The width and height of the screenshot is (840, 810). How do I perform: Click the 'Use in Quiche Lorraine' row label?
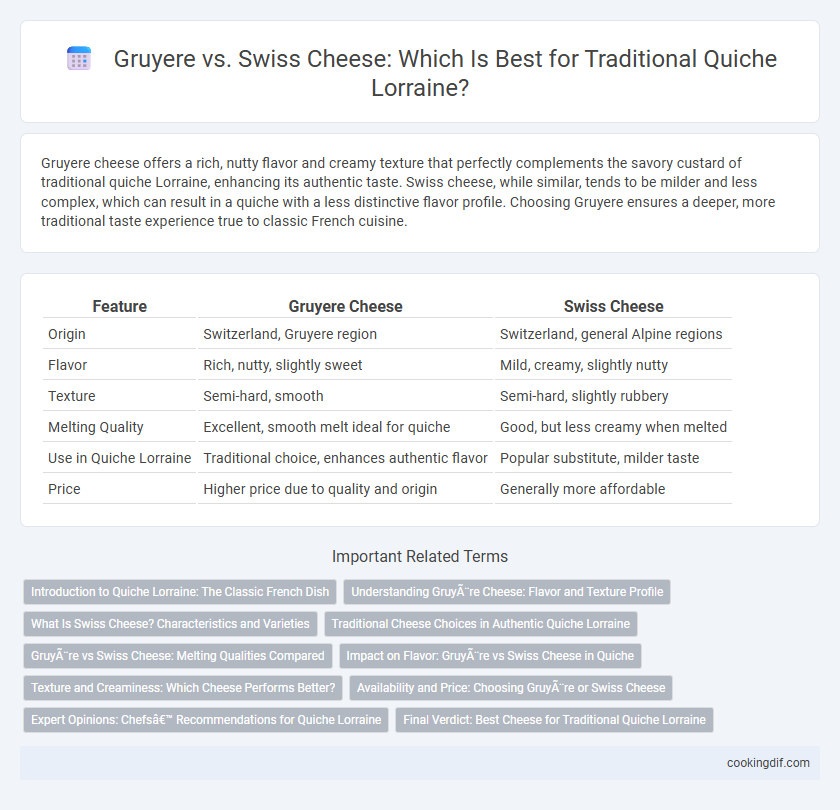(119, 458)
